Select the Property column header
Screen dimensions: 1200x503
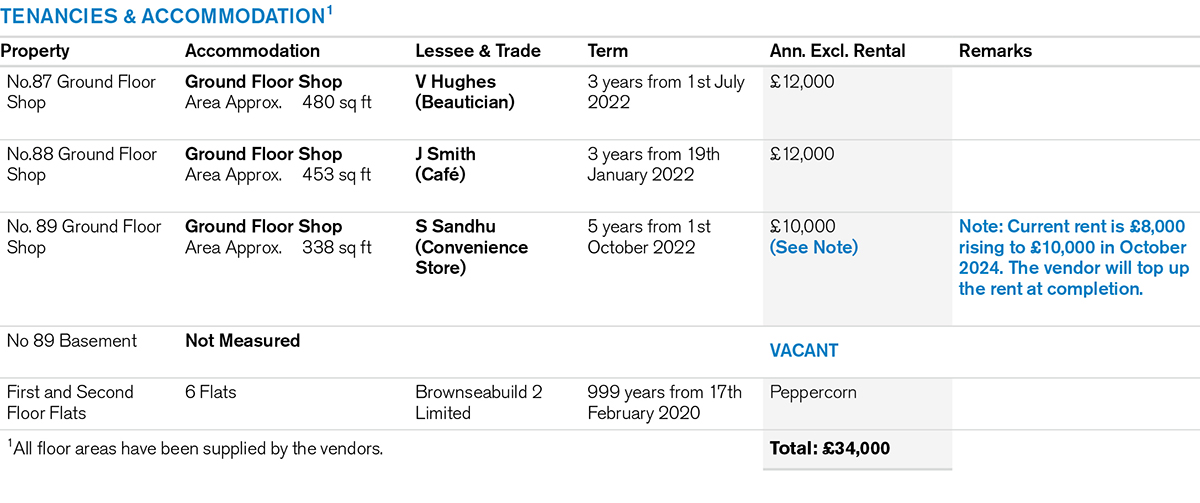click(x=38, y=51)
